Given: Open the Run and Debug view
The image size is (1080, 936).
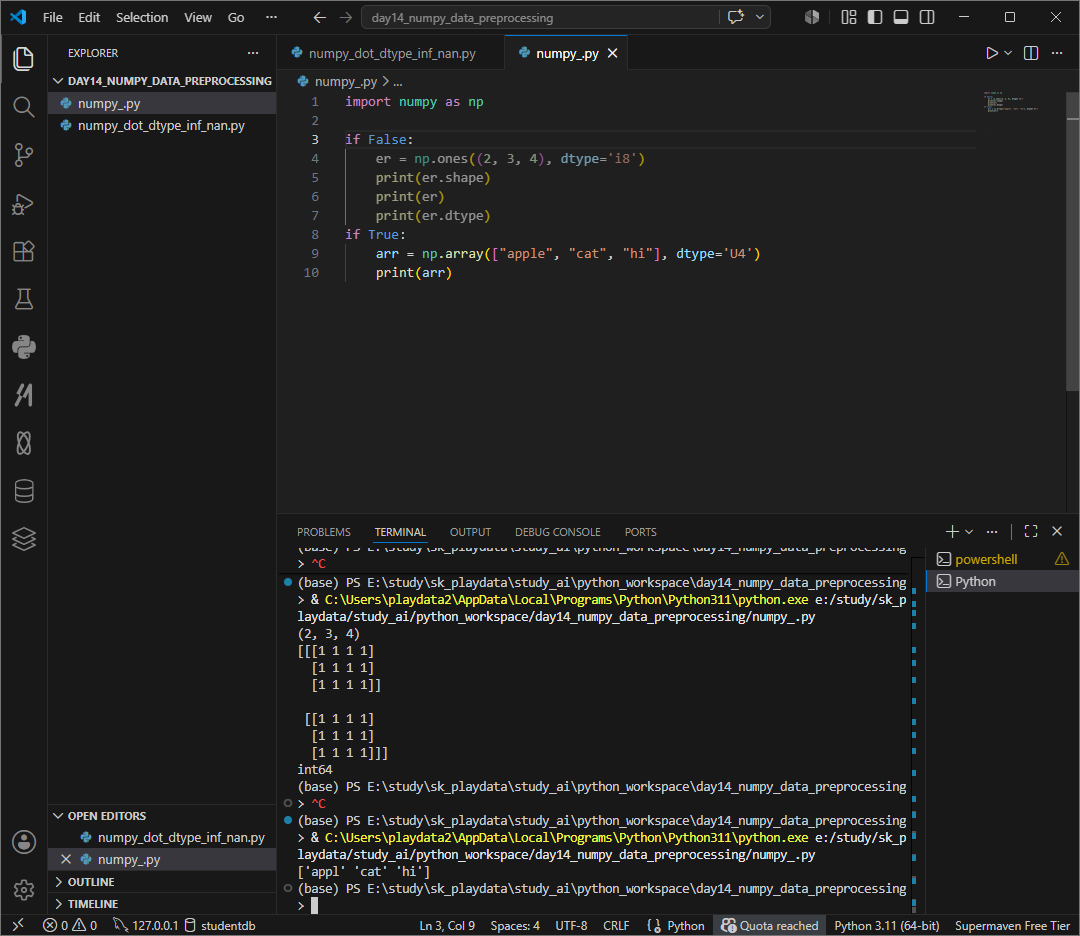Looking at the screenshot, I should point(23,203).
